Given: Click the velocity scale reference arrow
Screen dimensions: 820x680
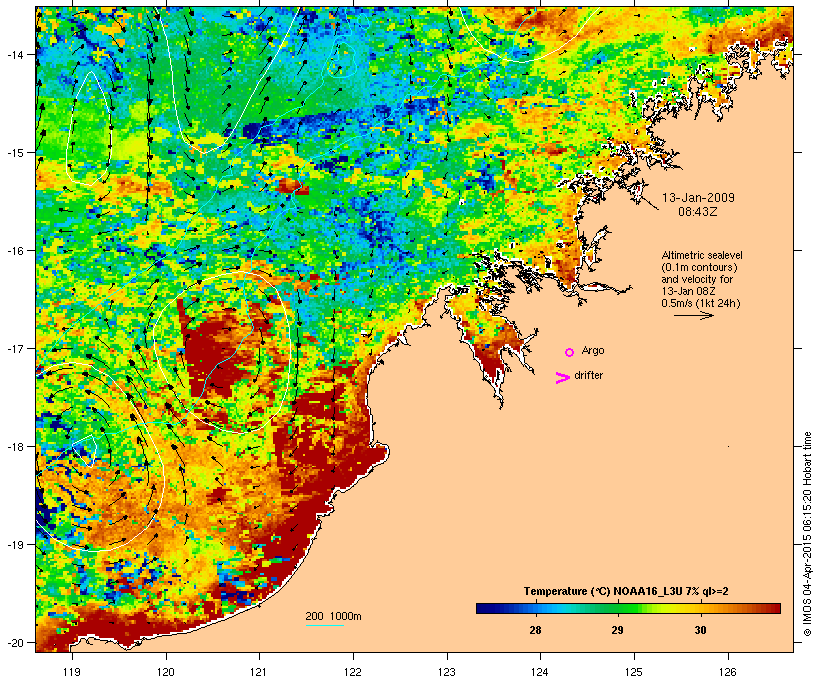Looking at the screenshot, I should [693, 315].
